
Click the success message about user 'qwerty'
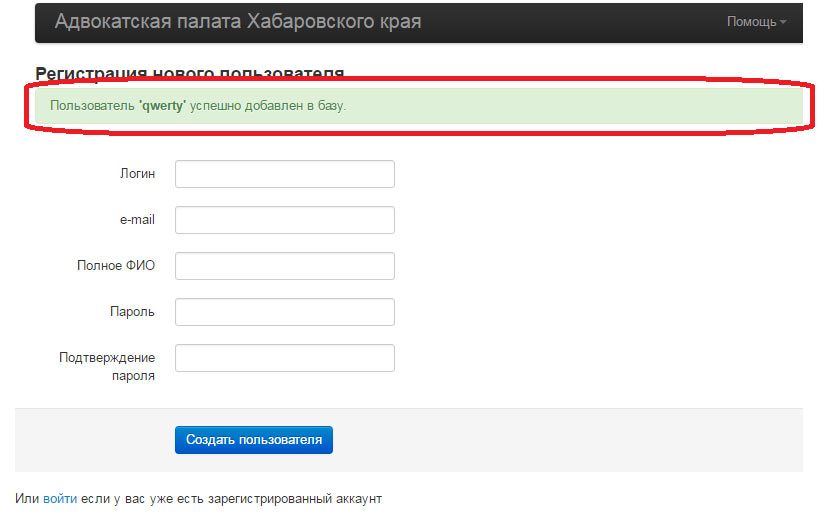(419, 106)
